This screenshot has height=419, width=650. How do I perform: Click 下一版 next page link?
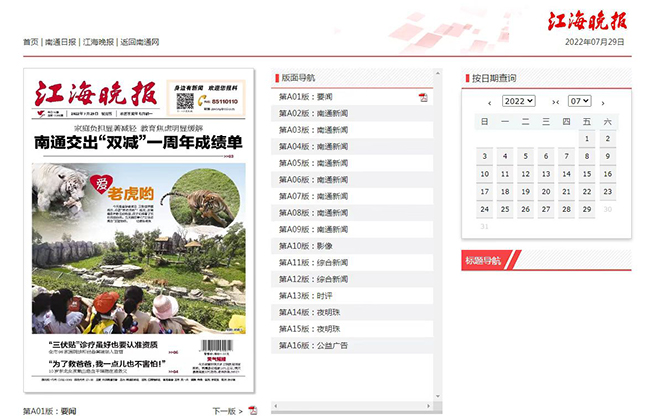point(226,410)
